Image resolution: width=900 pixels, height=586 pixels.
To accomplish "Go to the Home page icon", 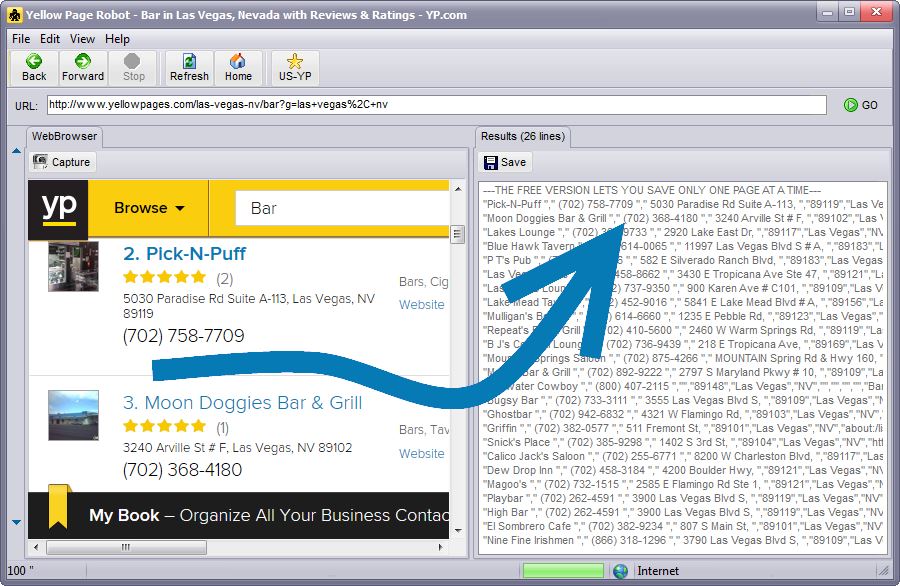I will point(238,62).
